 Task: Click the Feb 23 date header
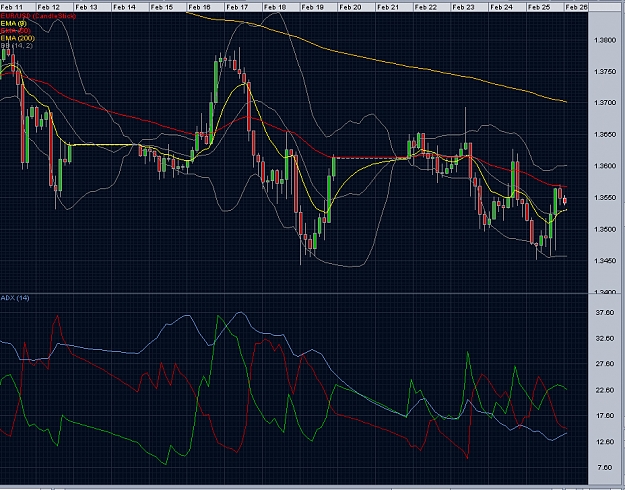pyautogui.click(x=464, y=7)
